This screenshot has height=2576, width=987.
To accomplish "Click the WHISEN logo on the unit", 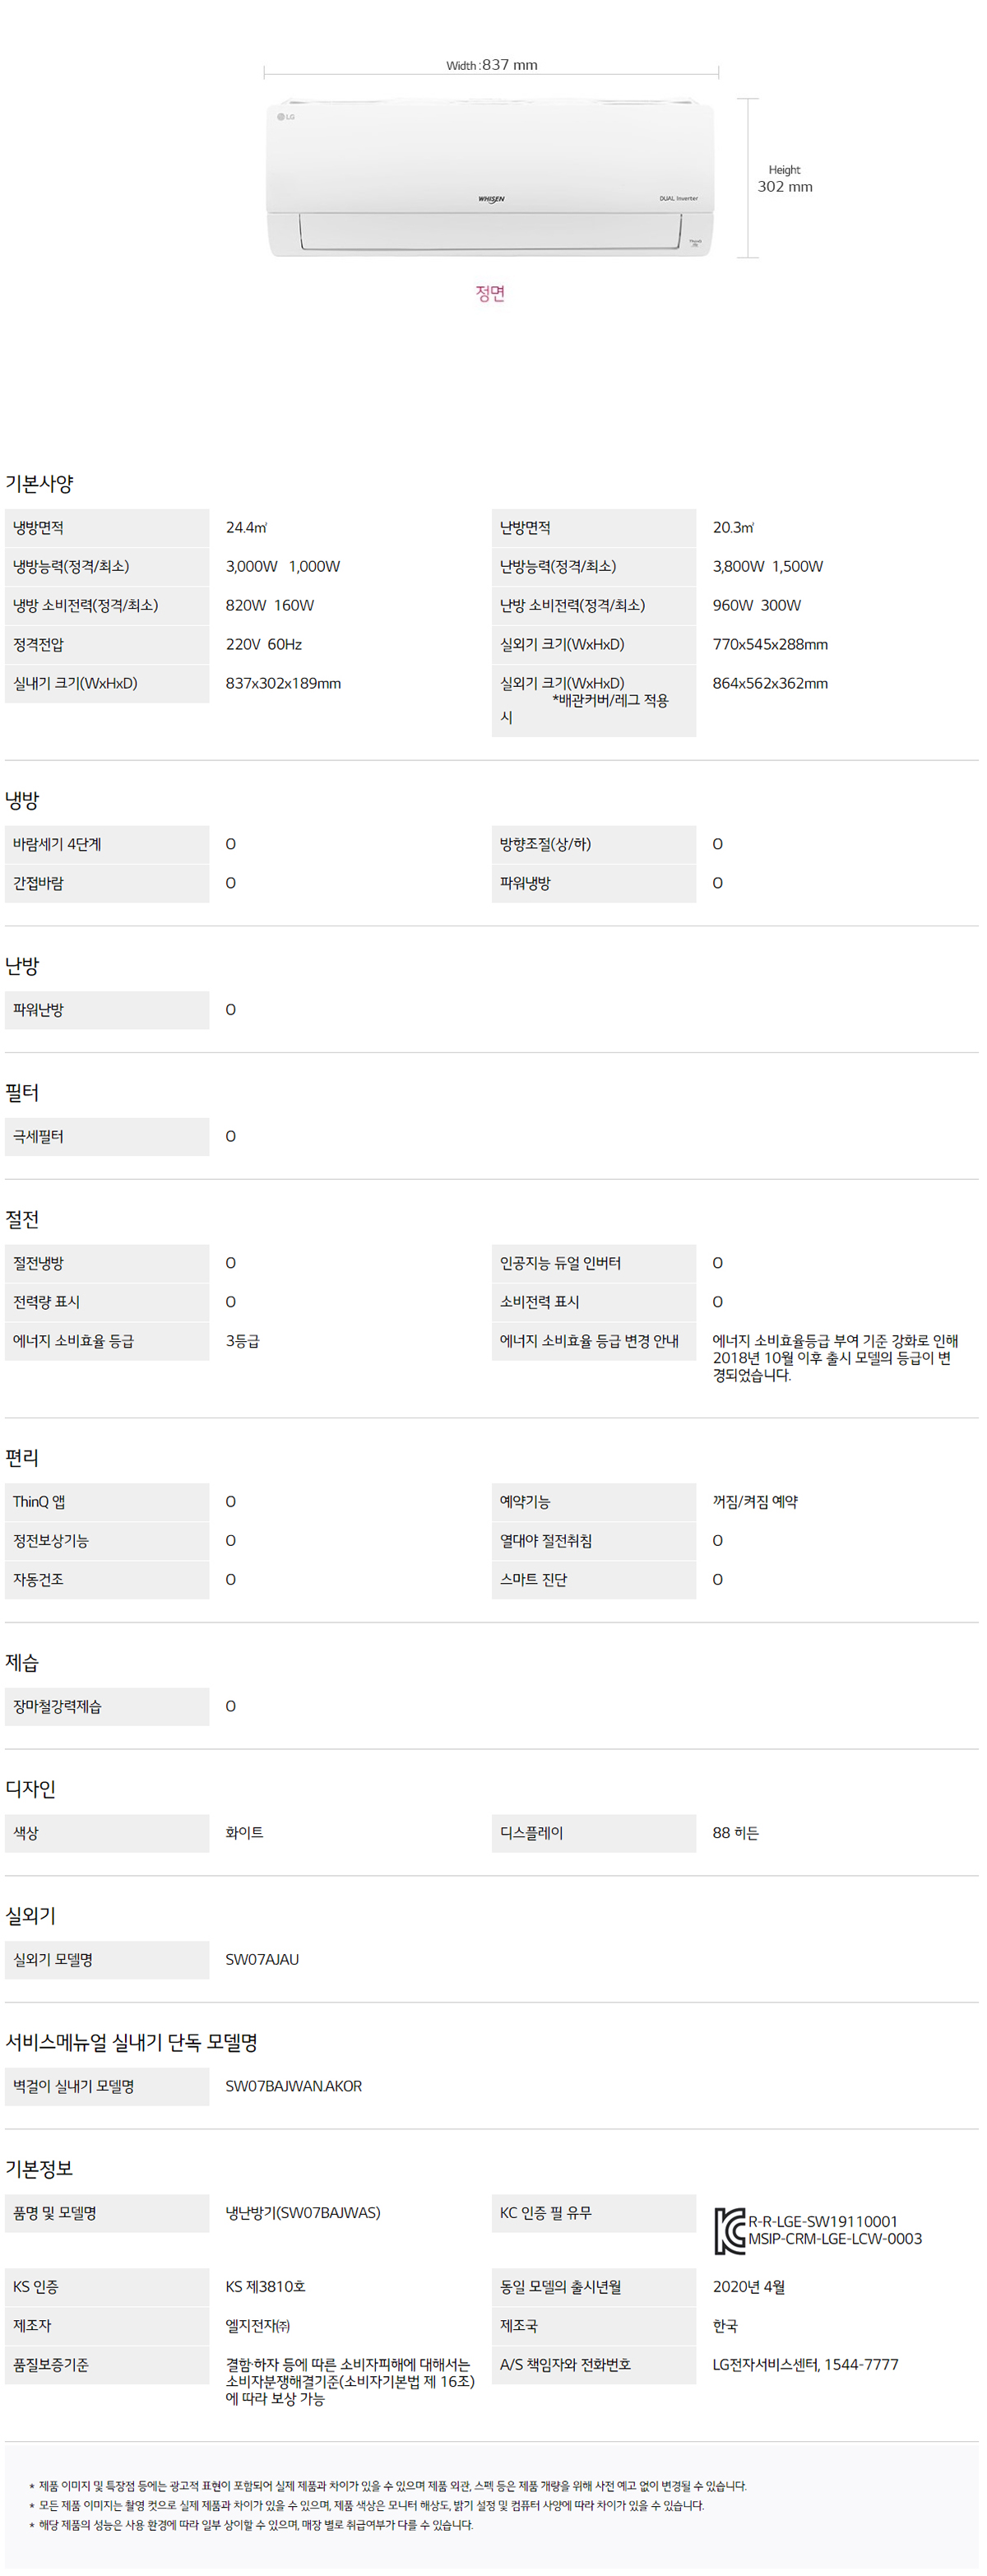I will [x=491, y=199].
